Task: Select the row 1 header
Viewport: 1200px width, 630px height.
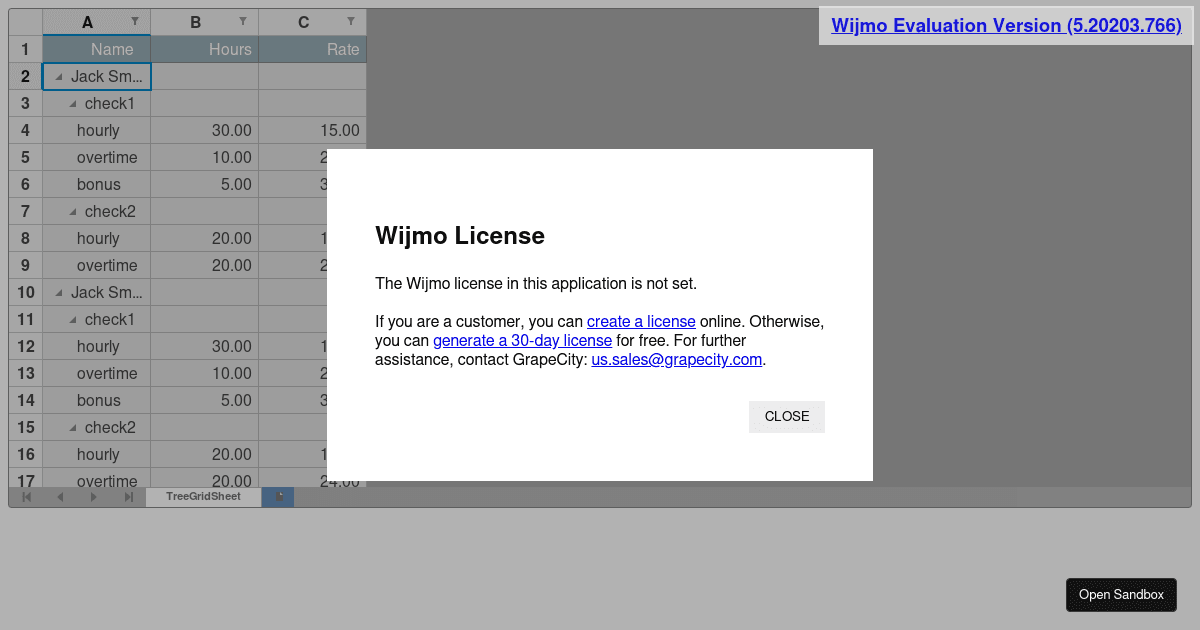Action: tap(26, 49)
